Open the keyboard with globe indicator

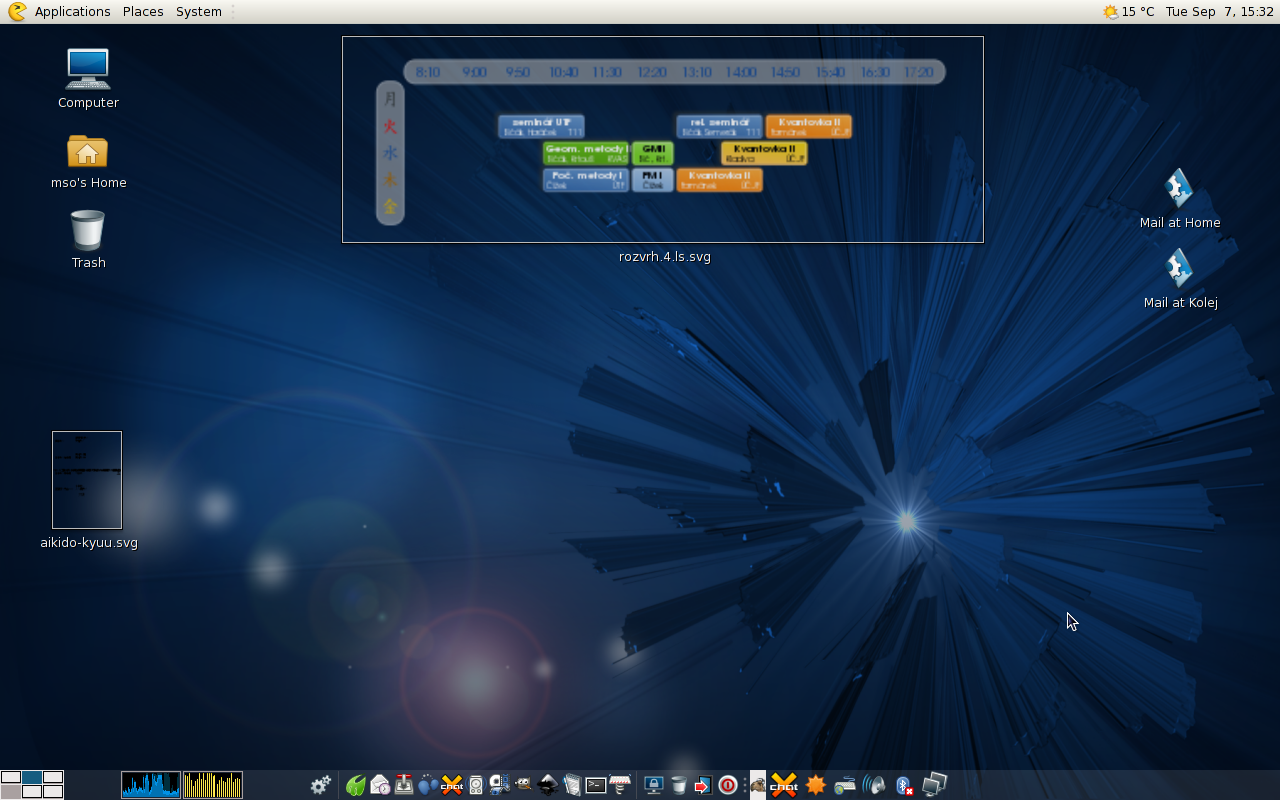pyautogui.click(x=845, y=785)
